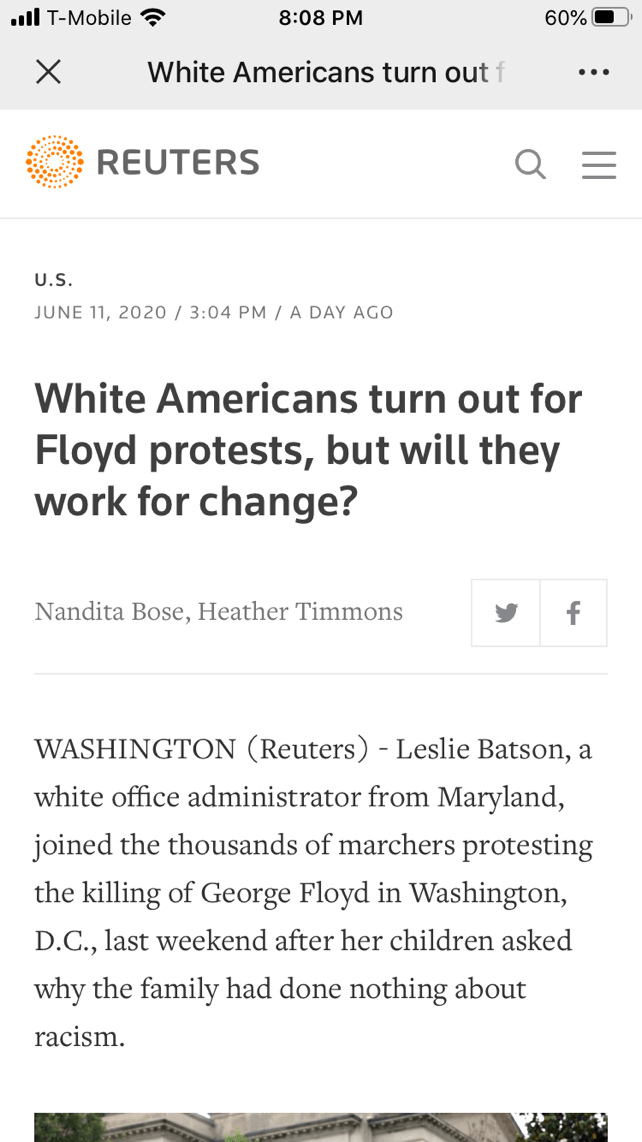Tap the orange Reuters dotted logo
This screenshot has height=1142, width=642.
[x=54, y=162]
